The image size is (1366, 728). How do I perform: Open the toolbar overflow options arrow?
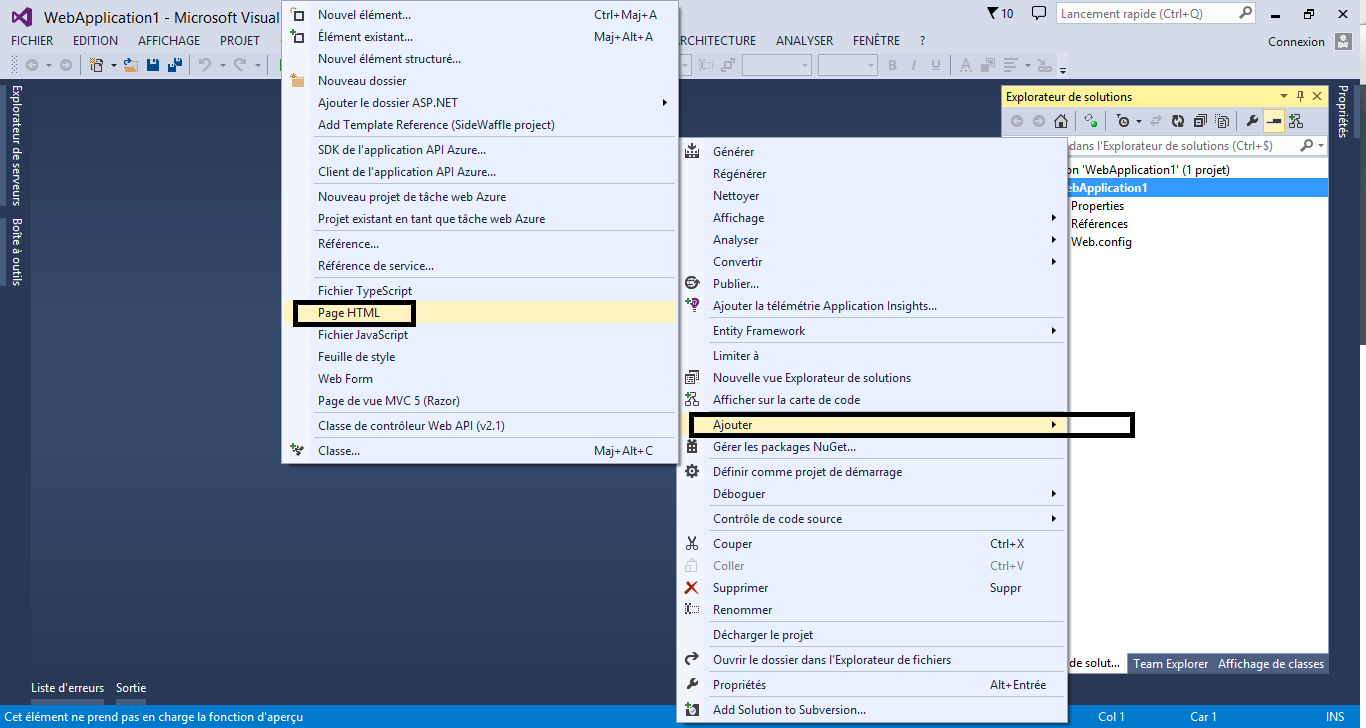point(1063,70)
